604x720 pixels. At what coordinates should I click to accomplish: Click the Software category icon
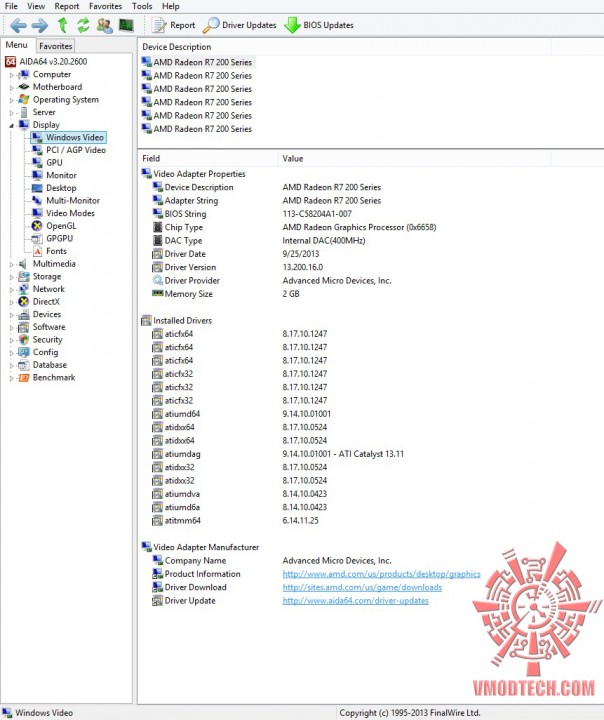pos(23,327)
